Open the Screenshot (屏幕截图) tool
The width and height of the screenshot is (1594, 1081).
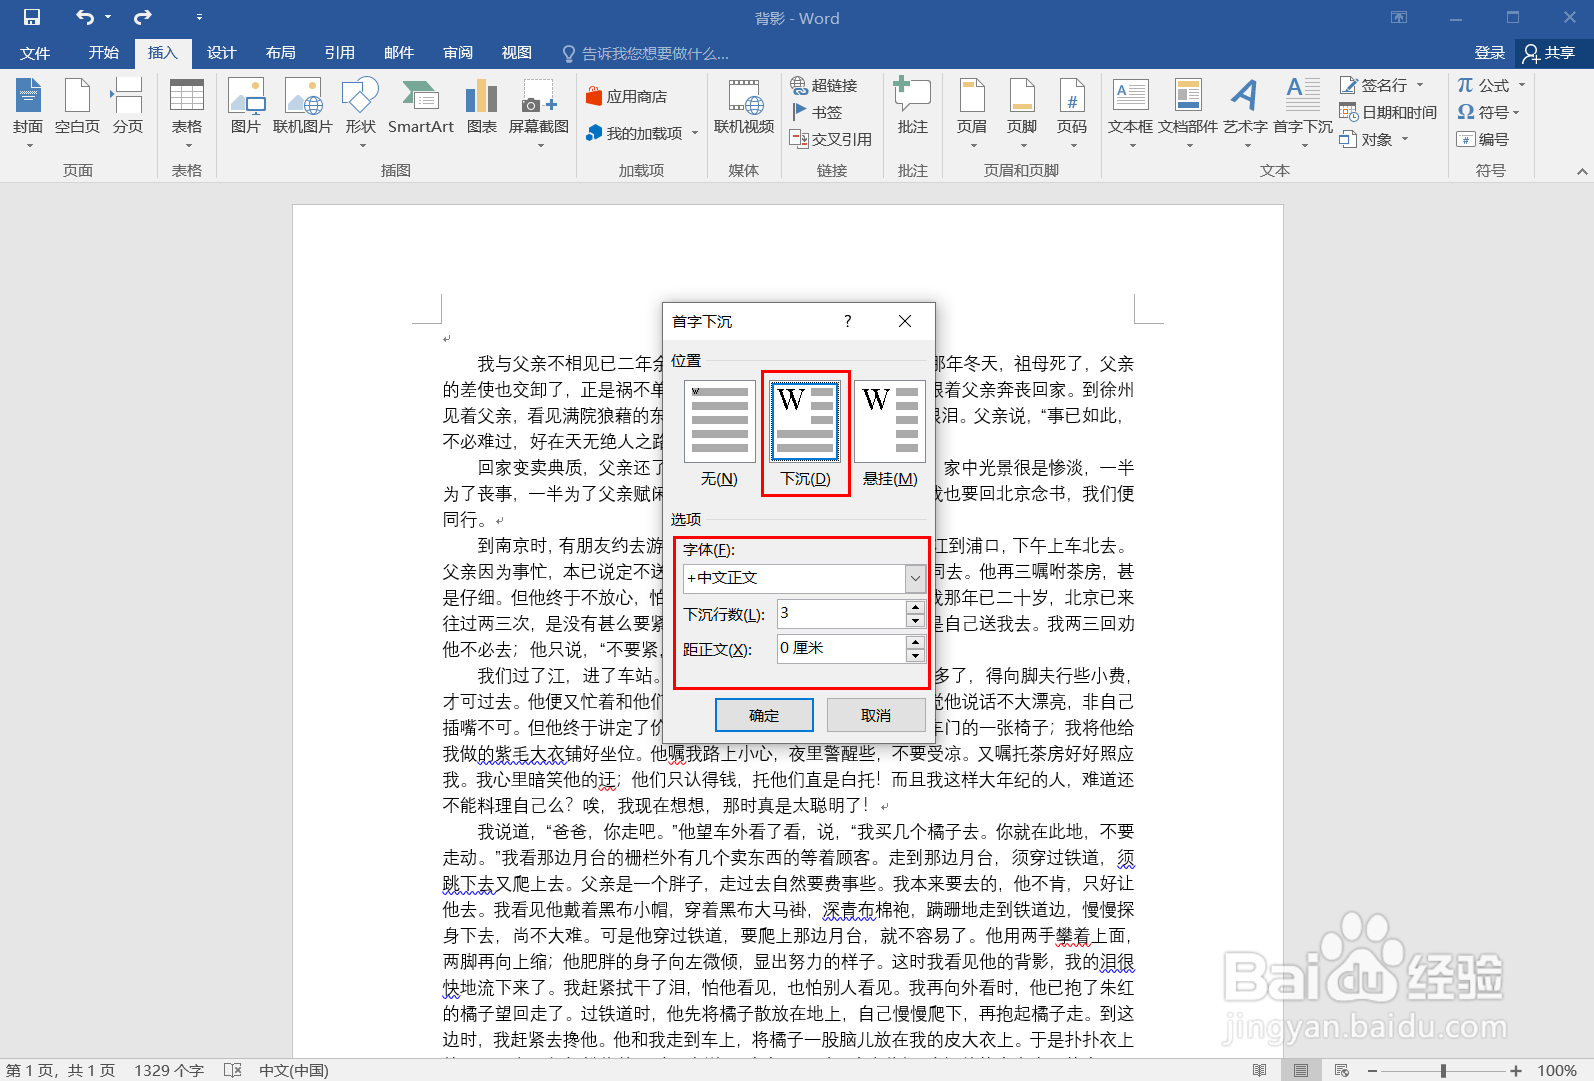pos(538,112)
